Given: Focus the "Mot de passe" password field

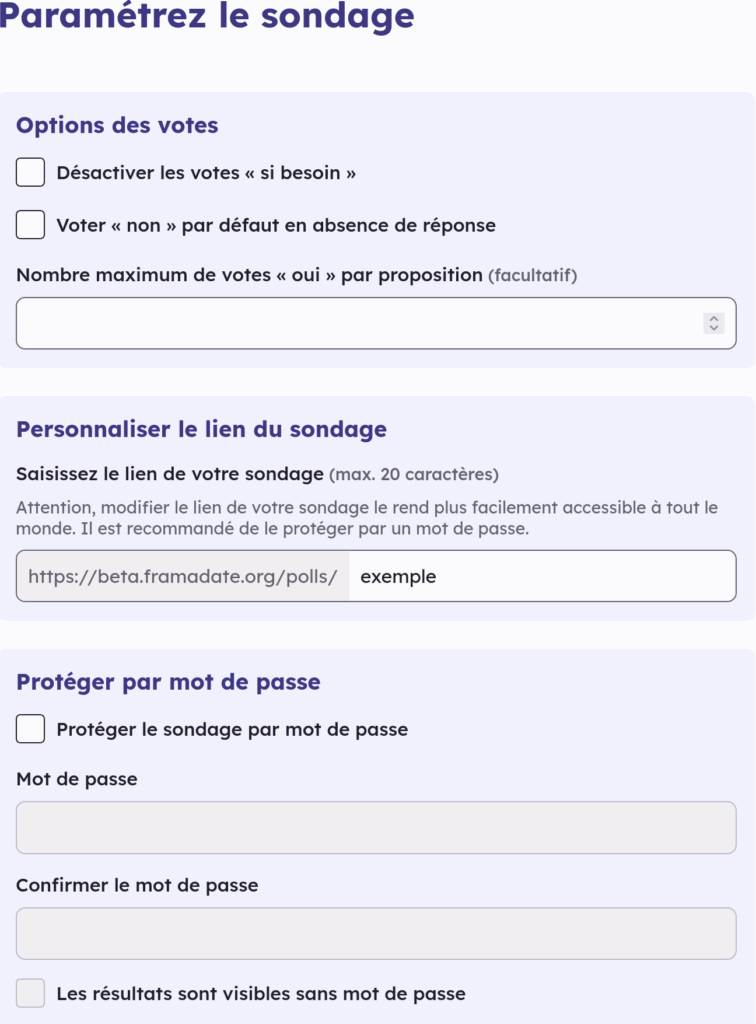Looking at the screenshot, I should pyautogui.click(x=375, y=826).
